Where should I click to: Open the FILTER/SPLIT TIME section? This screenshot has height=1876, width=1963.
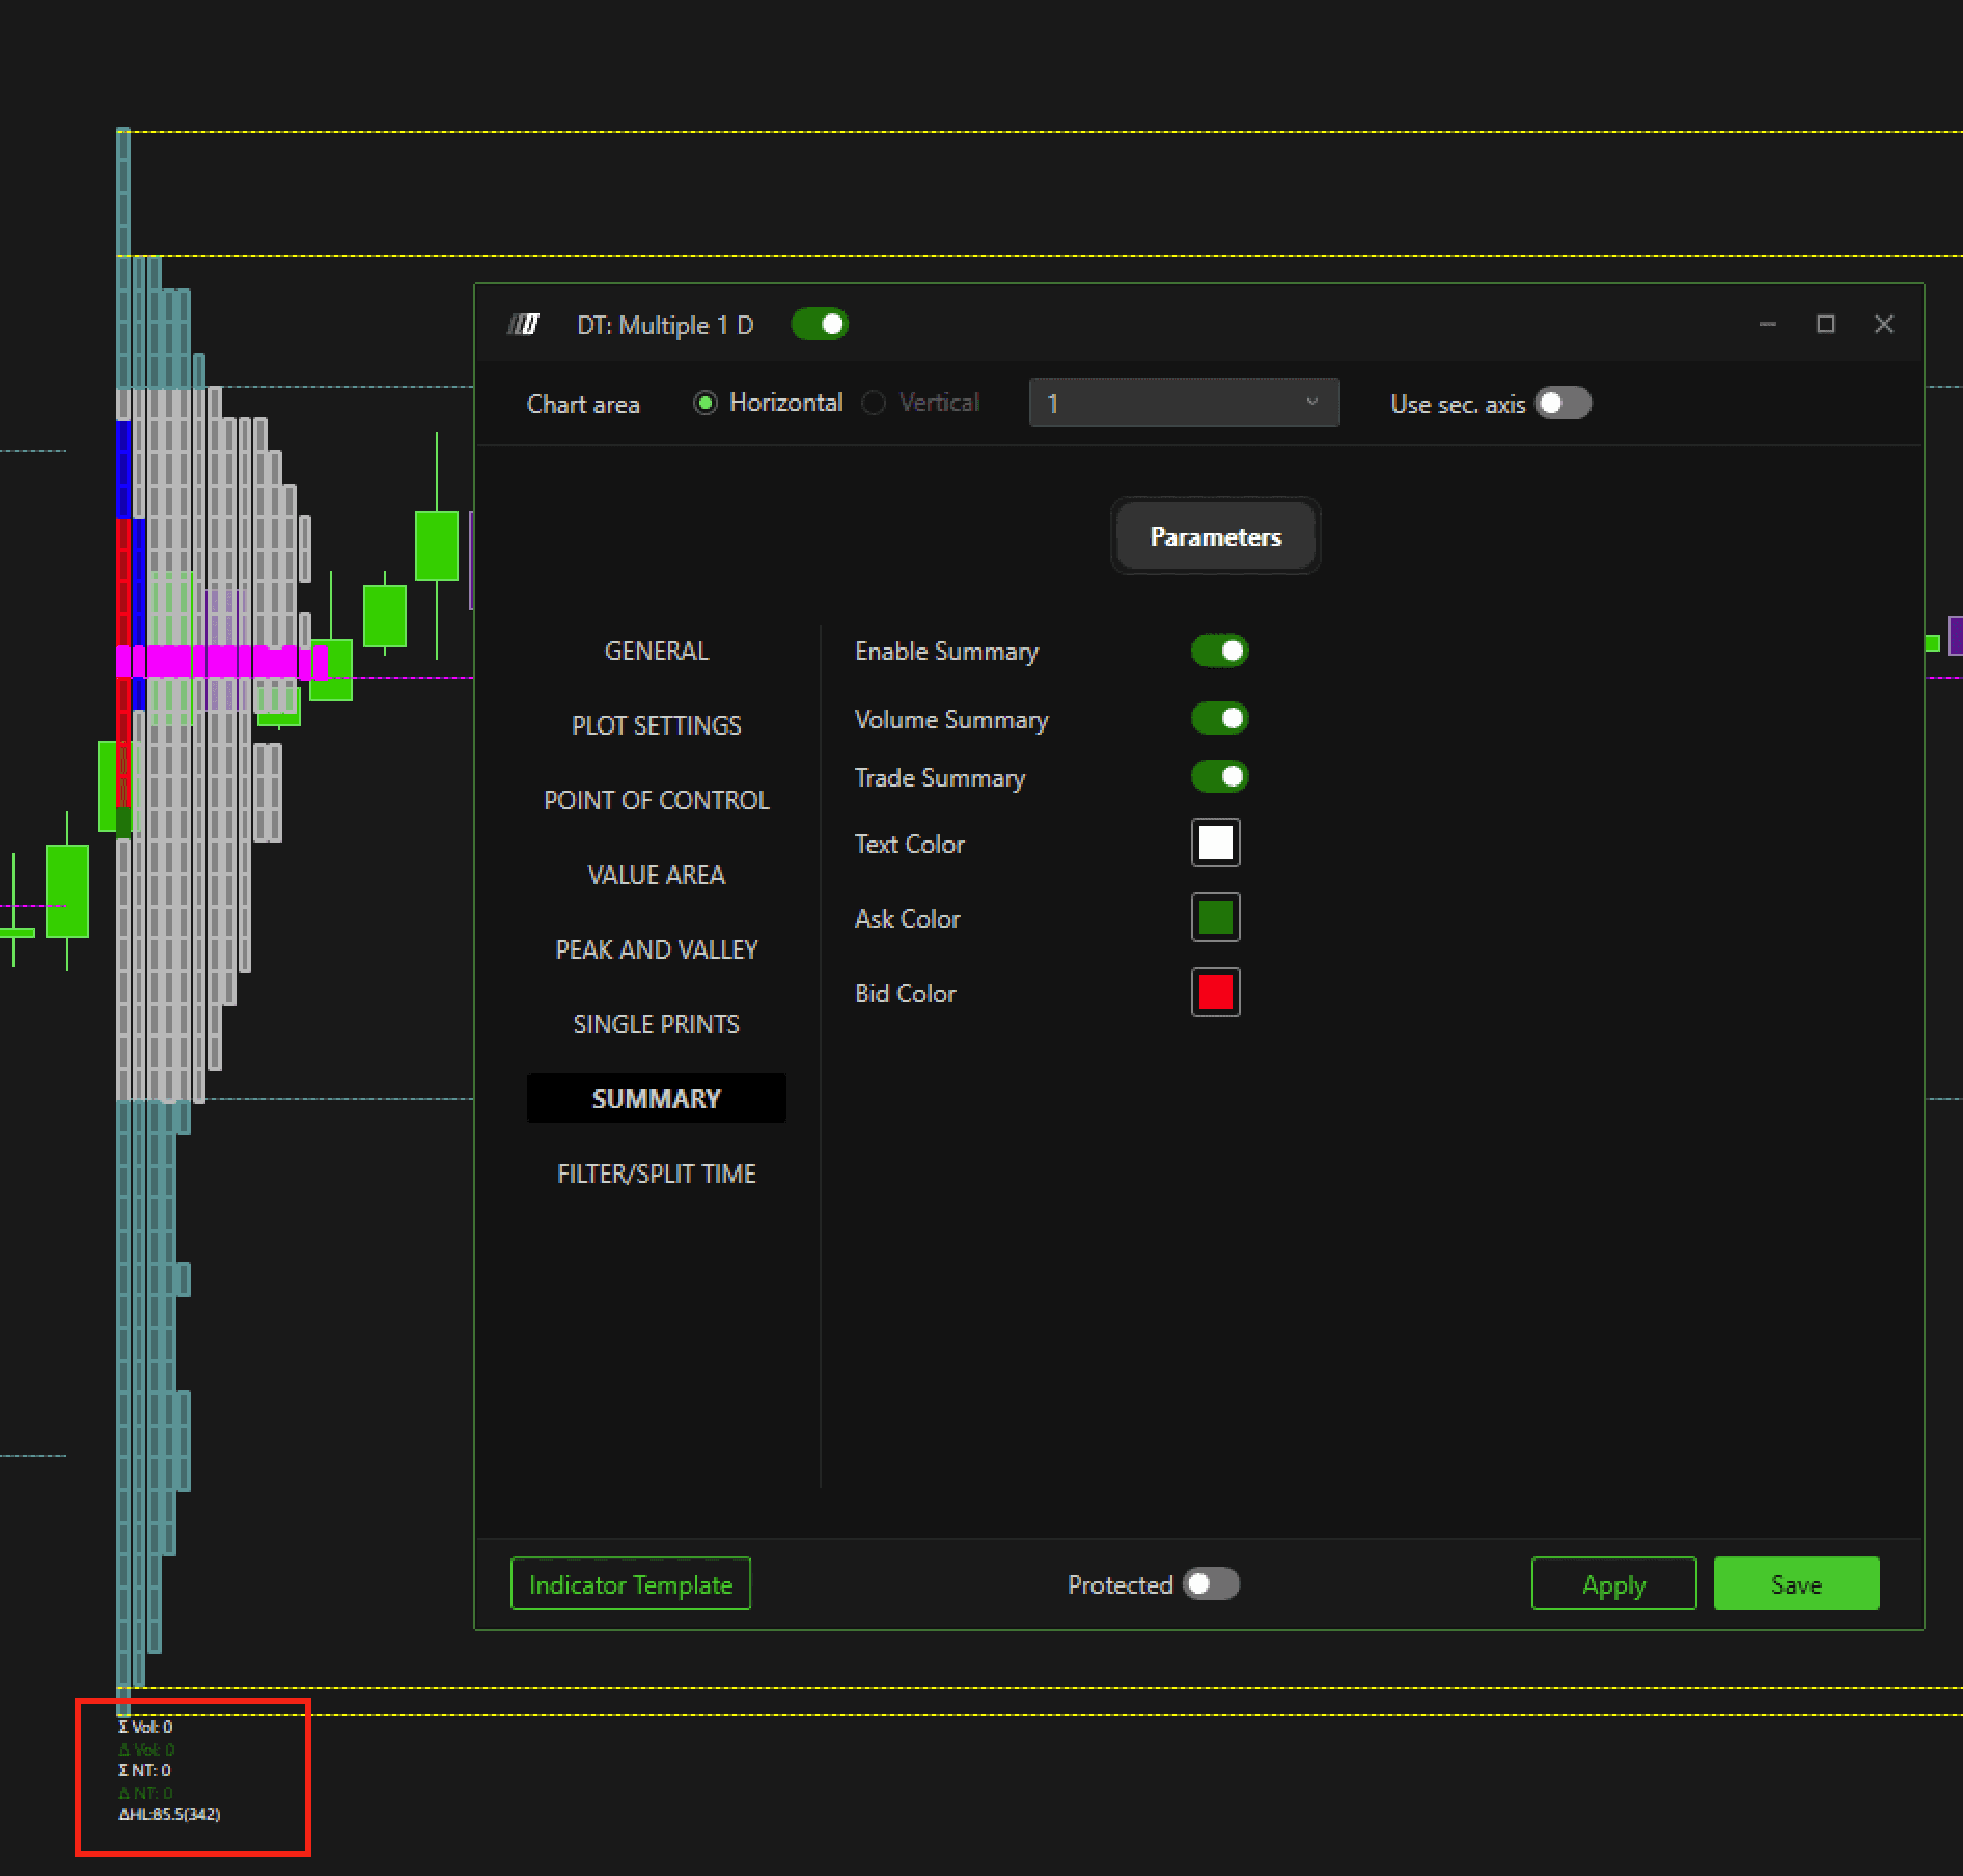656,1174
